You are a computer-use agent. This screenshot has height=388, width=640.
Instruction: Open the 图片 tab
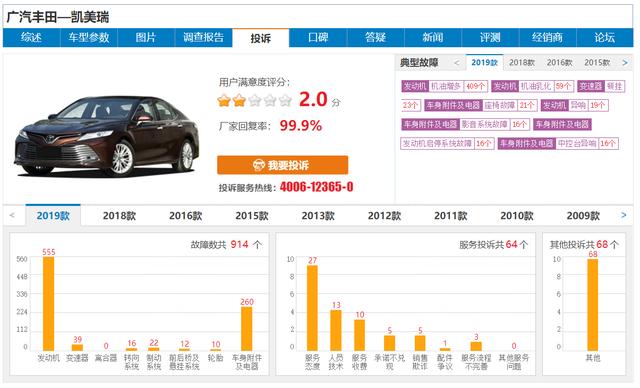[146, 38]
